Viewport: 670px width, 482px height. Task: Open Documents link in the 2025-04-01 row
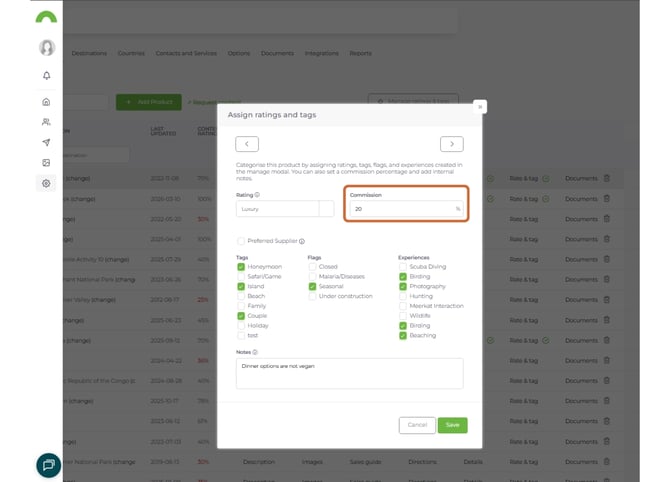click(x=581, y=239)
